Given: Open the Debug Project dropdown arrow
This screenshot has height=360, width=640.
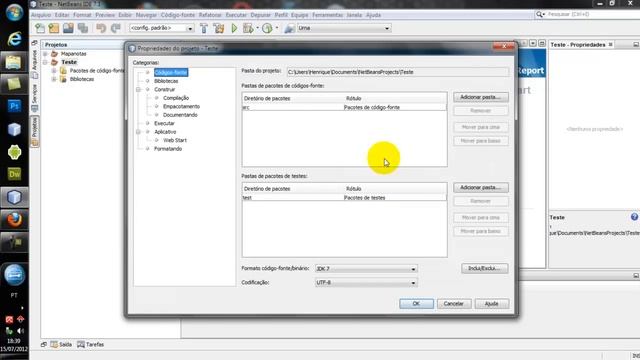Looking at the screenshot, I should [x=257, y=28].
